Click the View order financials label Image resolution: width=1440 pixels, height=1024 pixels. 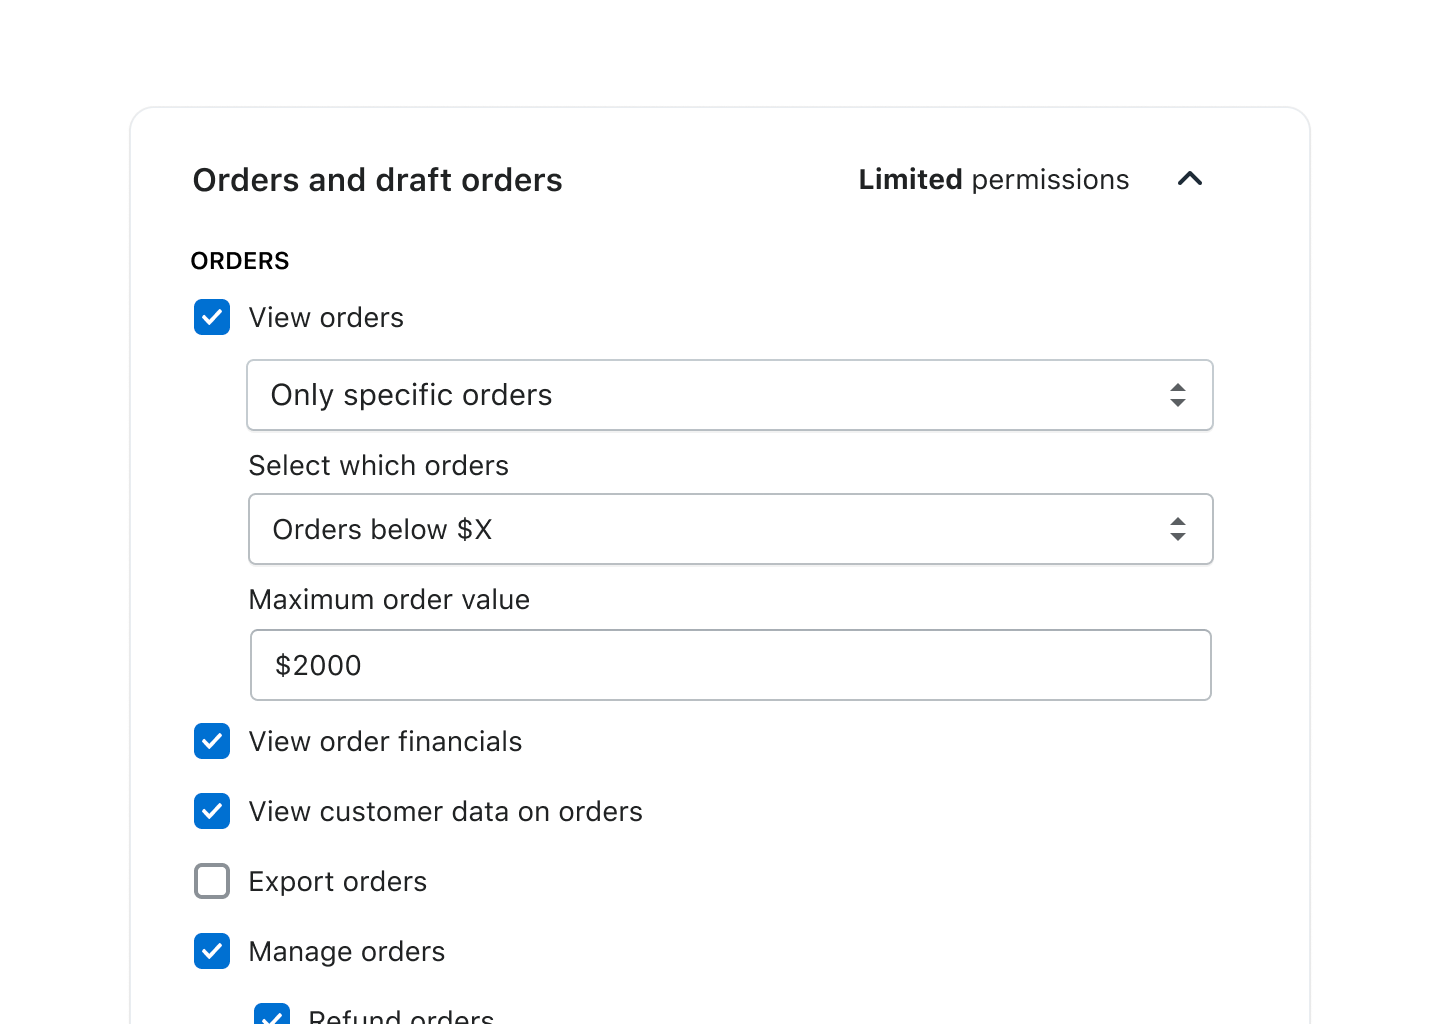coord(385,742)
